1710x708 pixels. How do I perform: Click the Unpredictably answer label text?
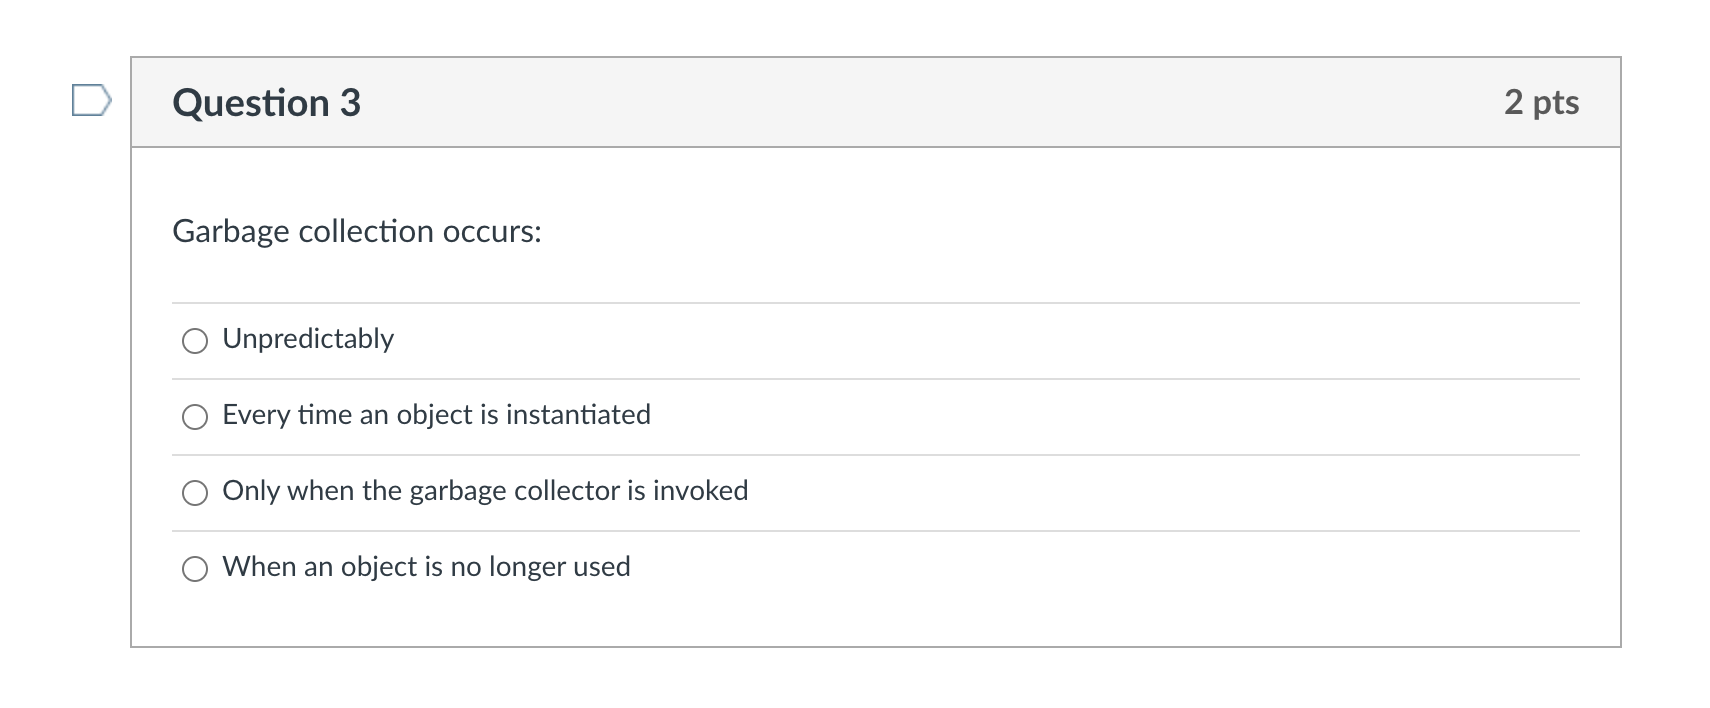308,339
